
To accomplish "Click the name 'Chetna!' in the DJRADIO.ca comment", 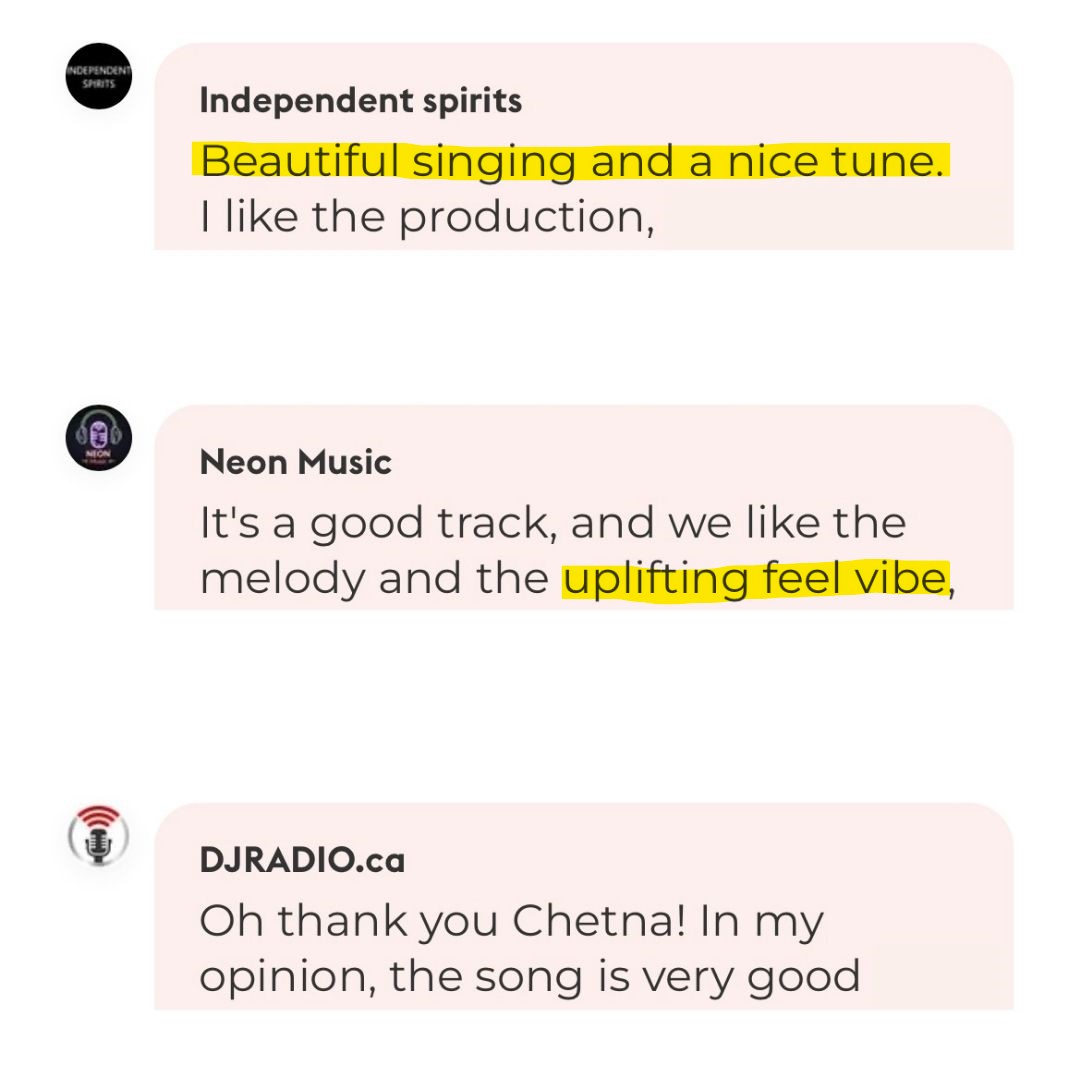I will coord(599,920).
